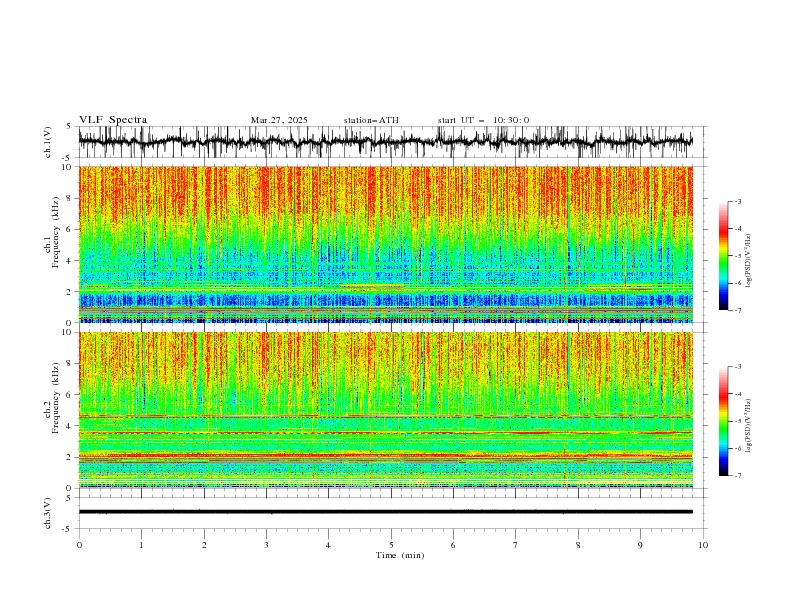Click the ch.2 colorbar 'log(PSD)(V²/Hz)' label

pos(749,425)
